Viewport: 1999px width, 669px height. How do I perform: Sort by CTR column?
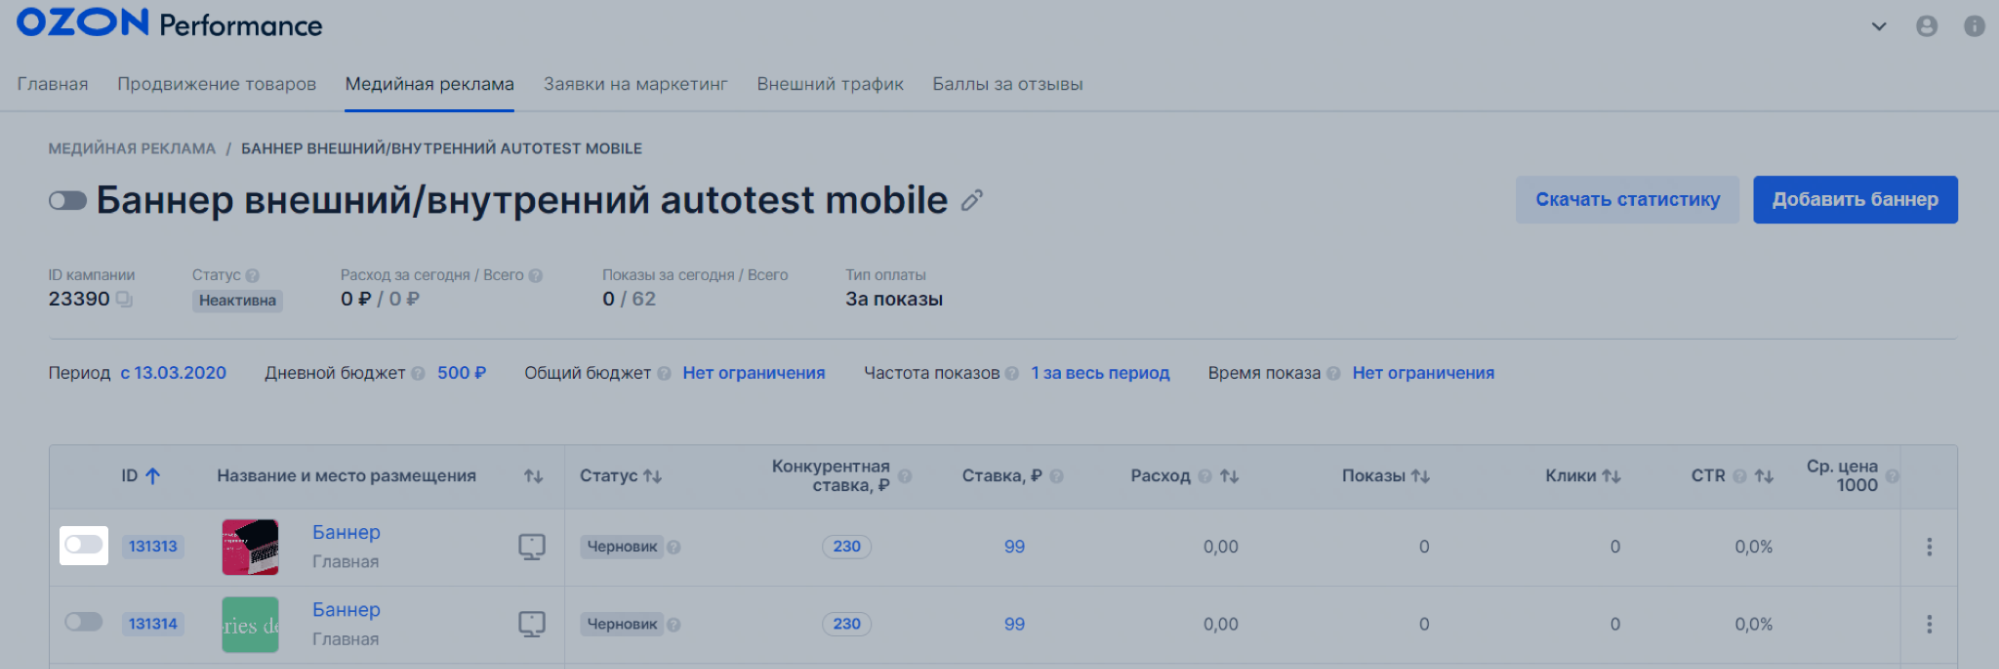(1764, 476)
